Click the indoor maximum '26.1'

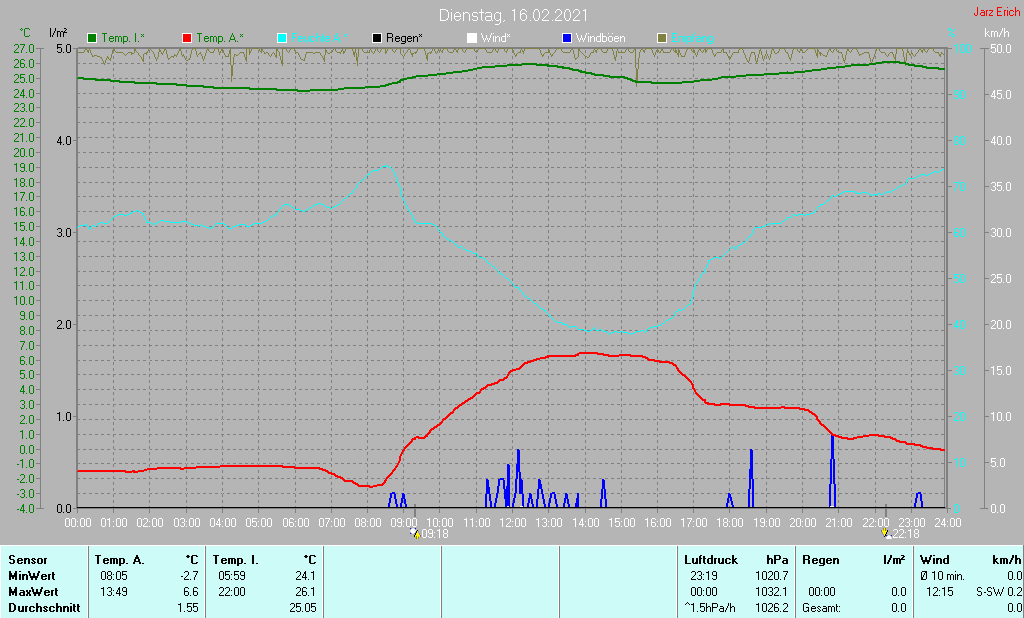coord(305,592)
